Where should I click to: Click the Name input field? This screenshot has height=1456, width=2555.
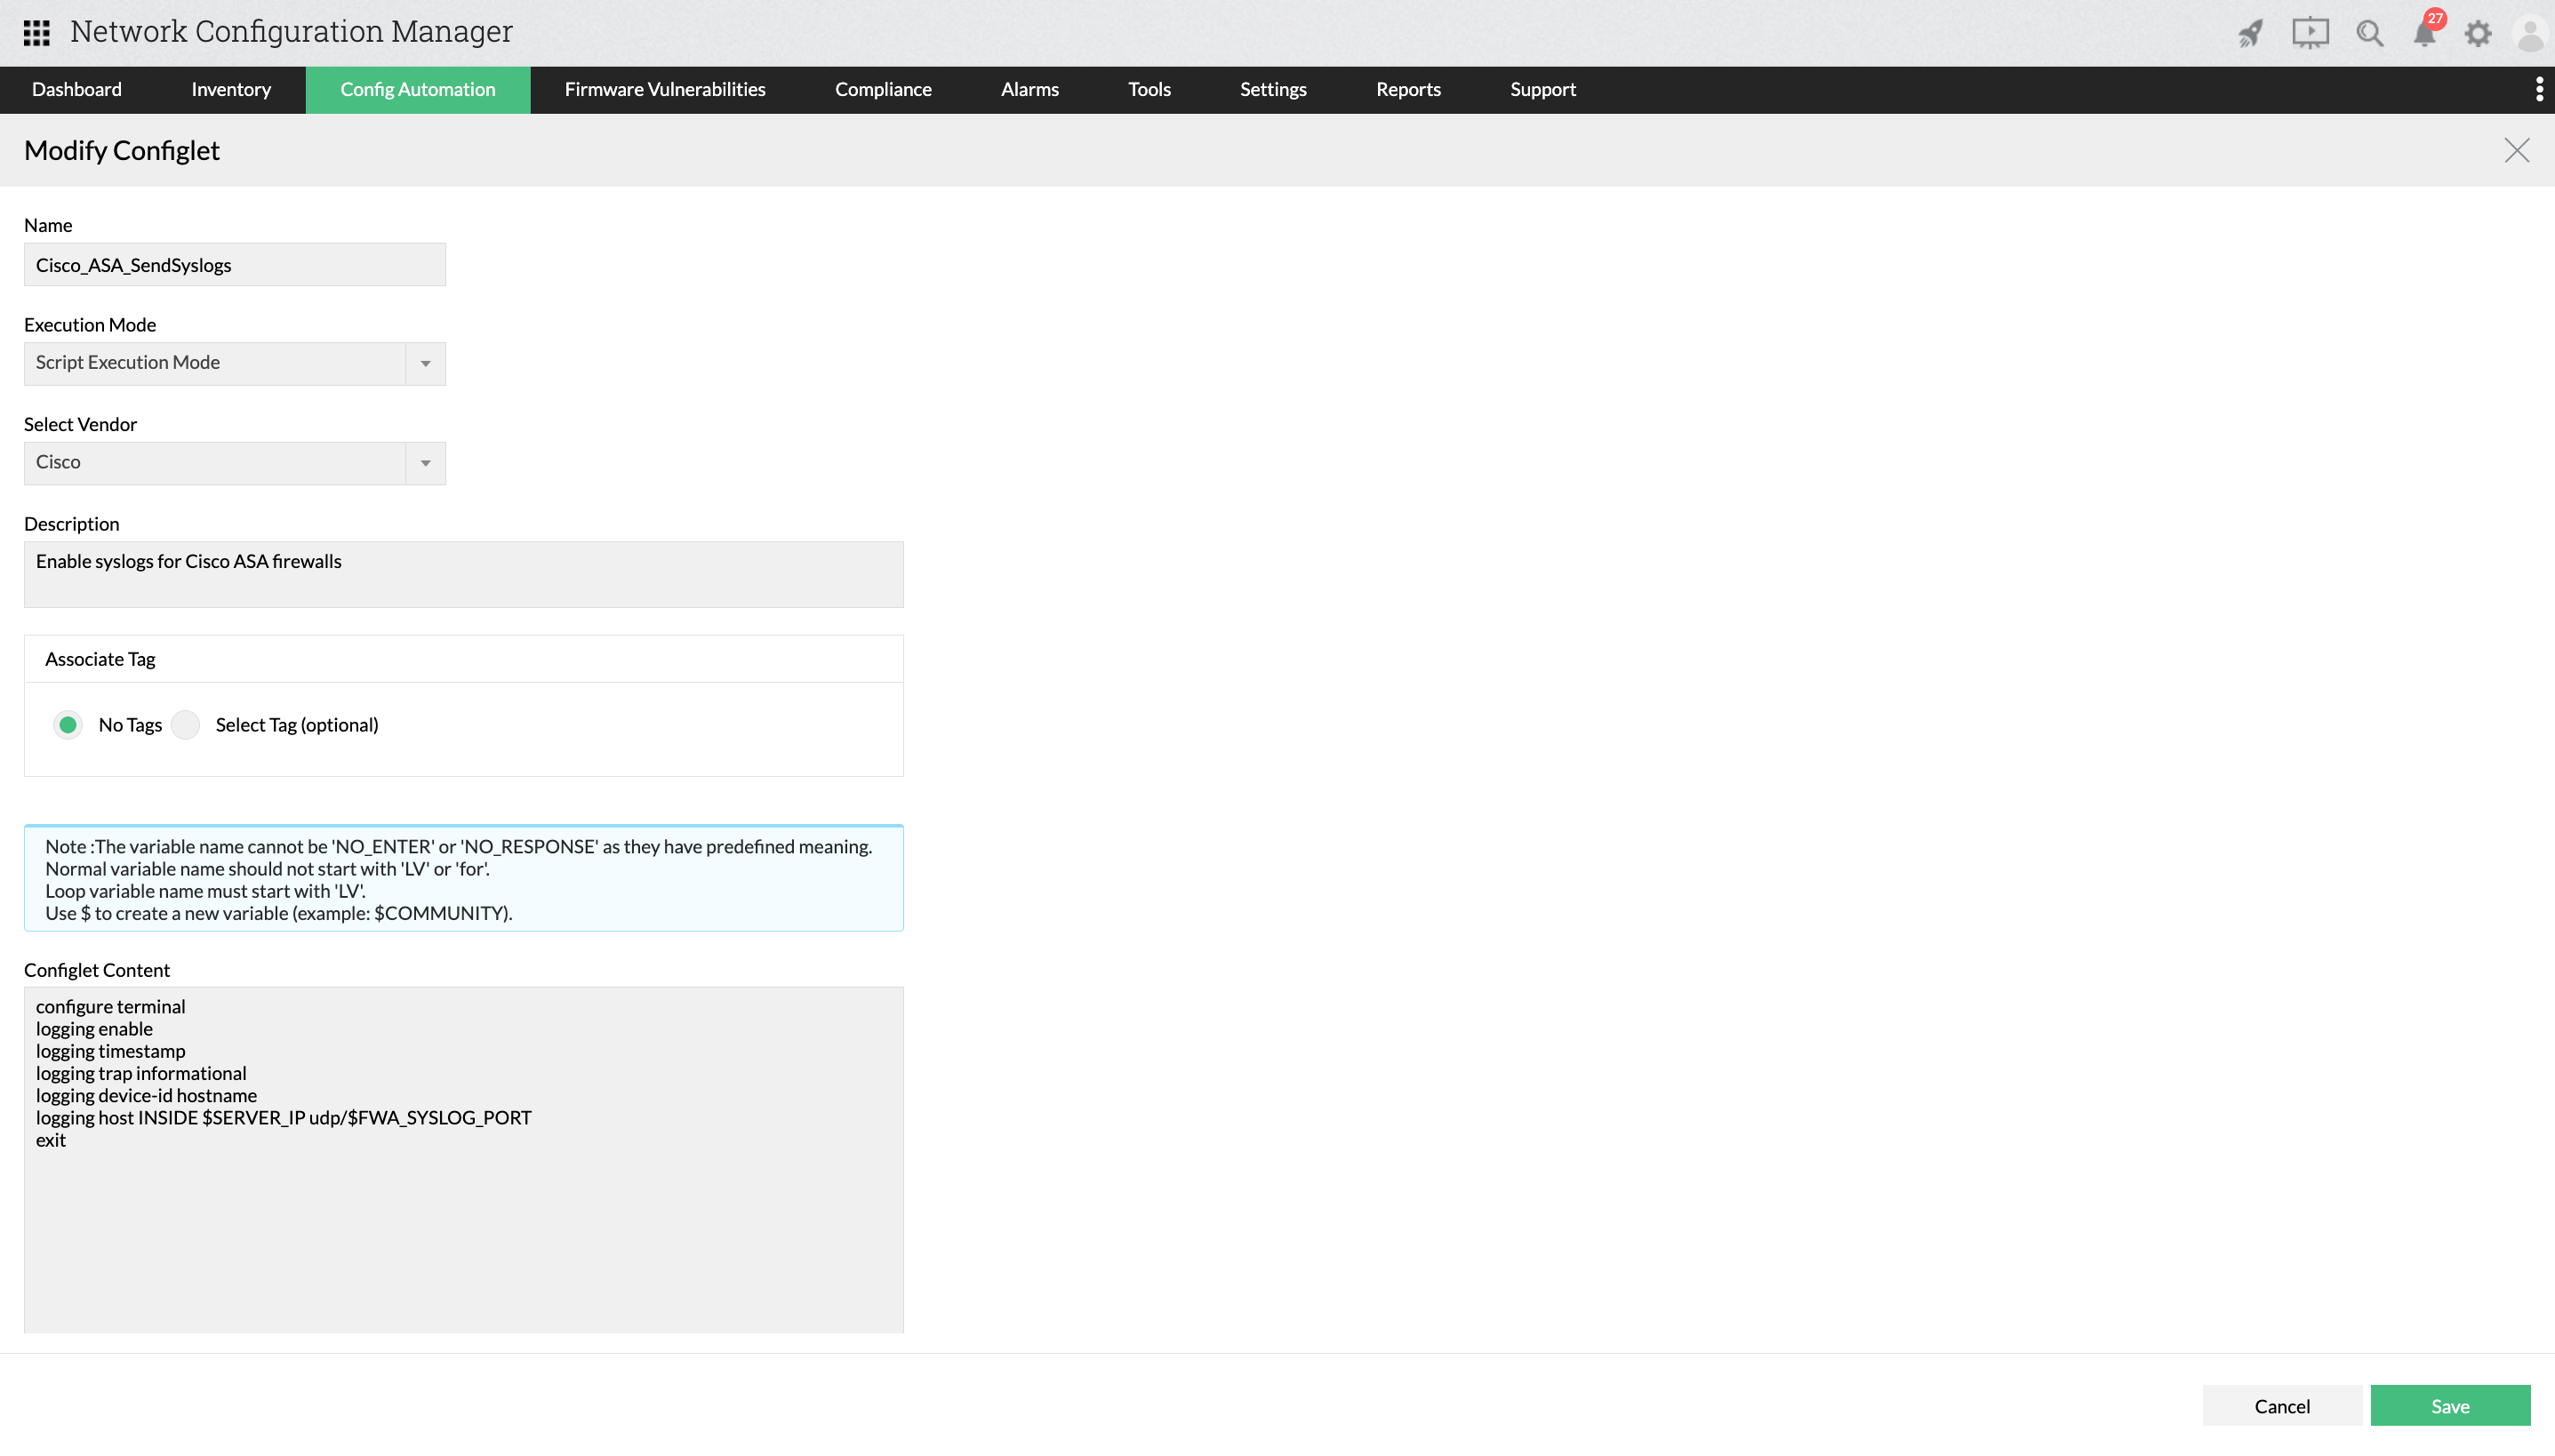pos(234,265)
